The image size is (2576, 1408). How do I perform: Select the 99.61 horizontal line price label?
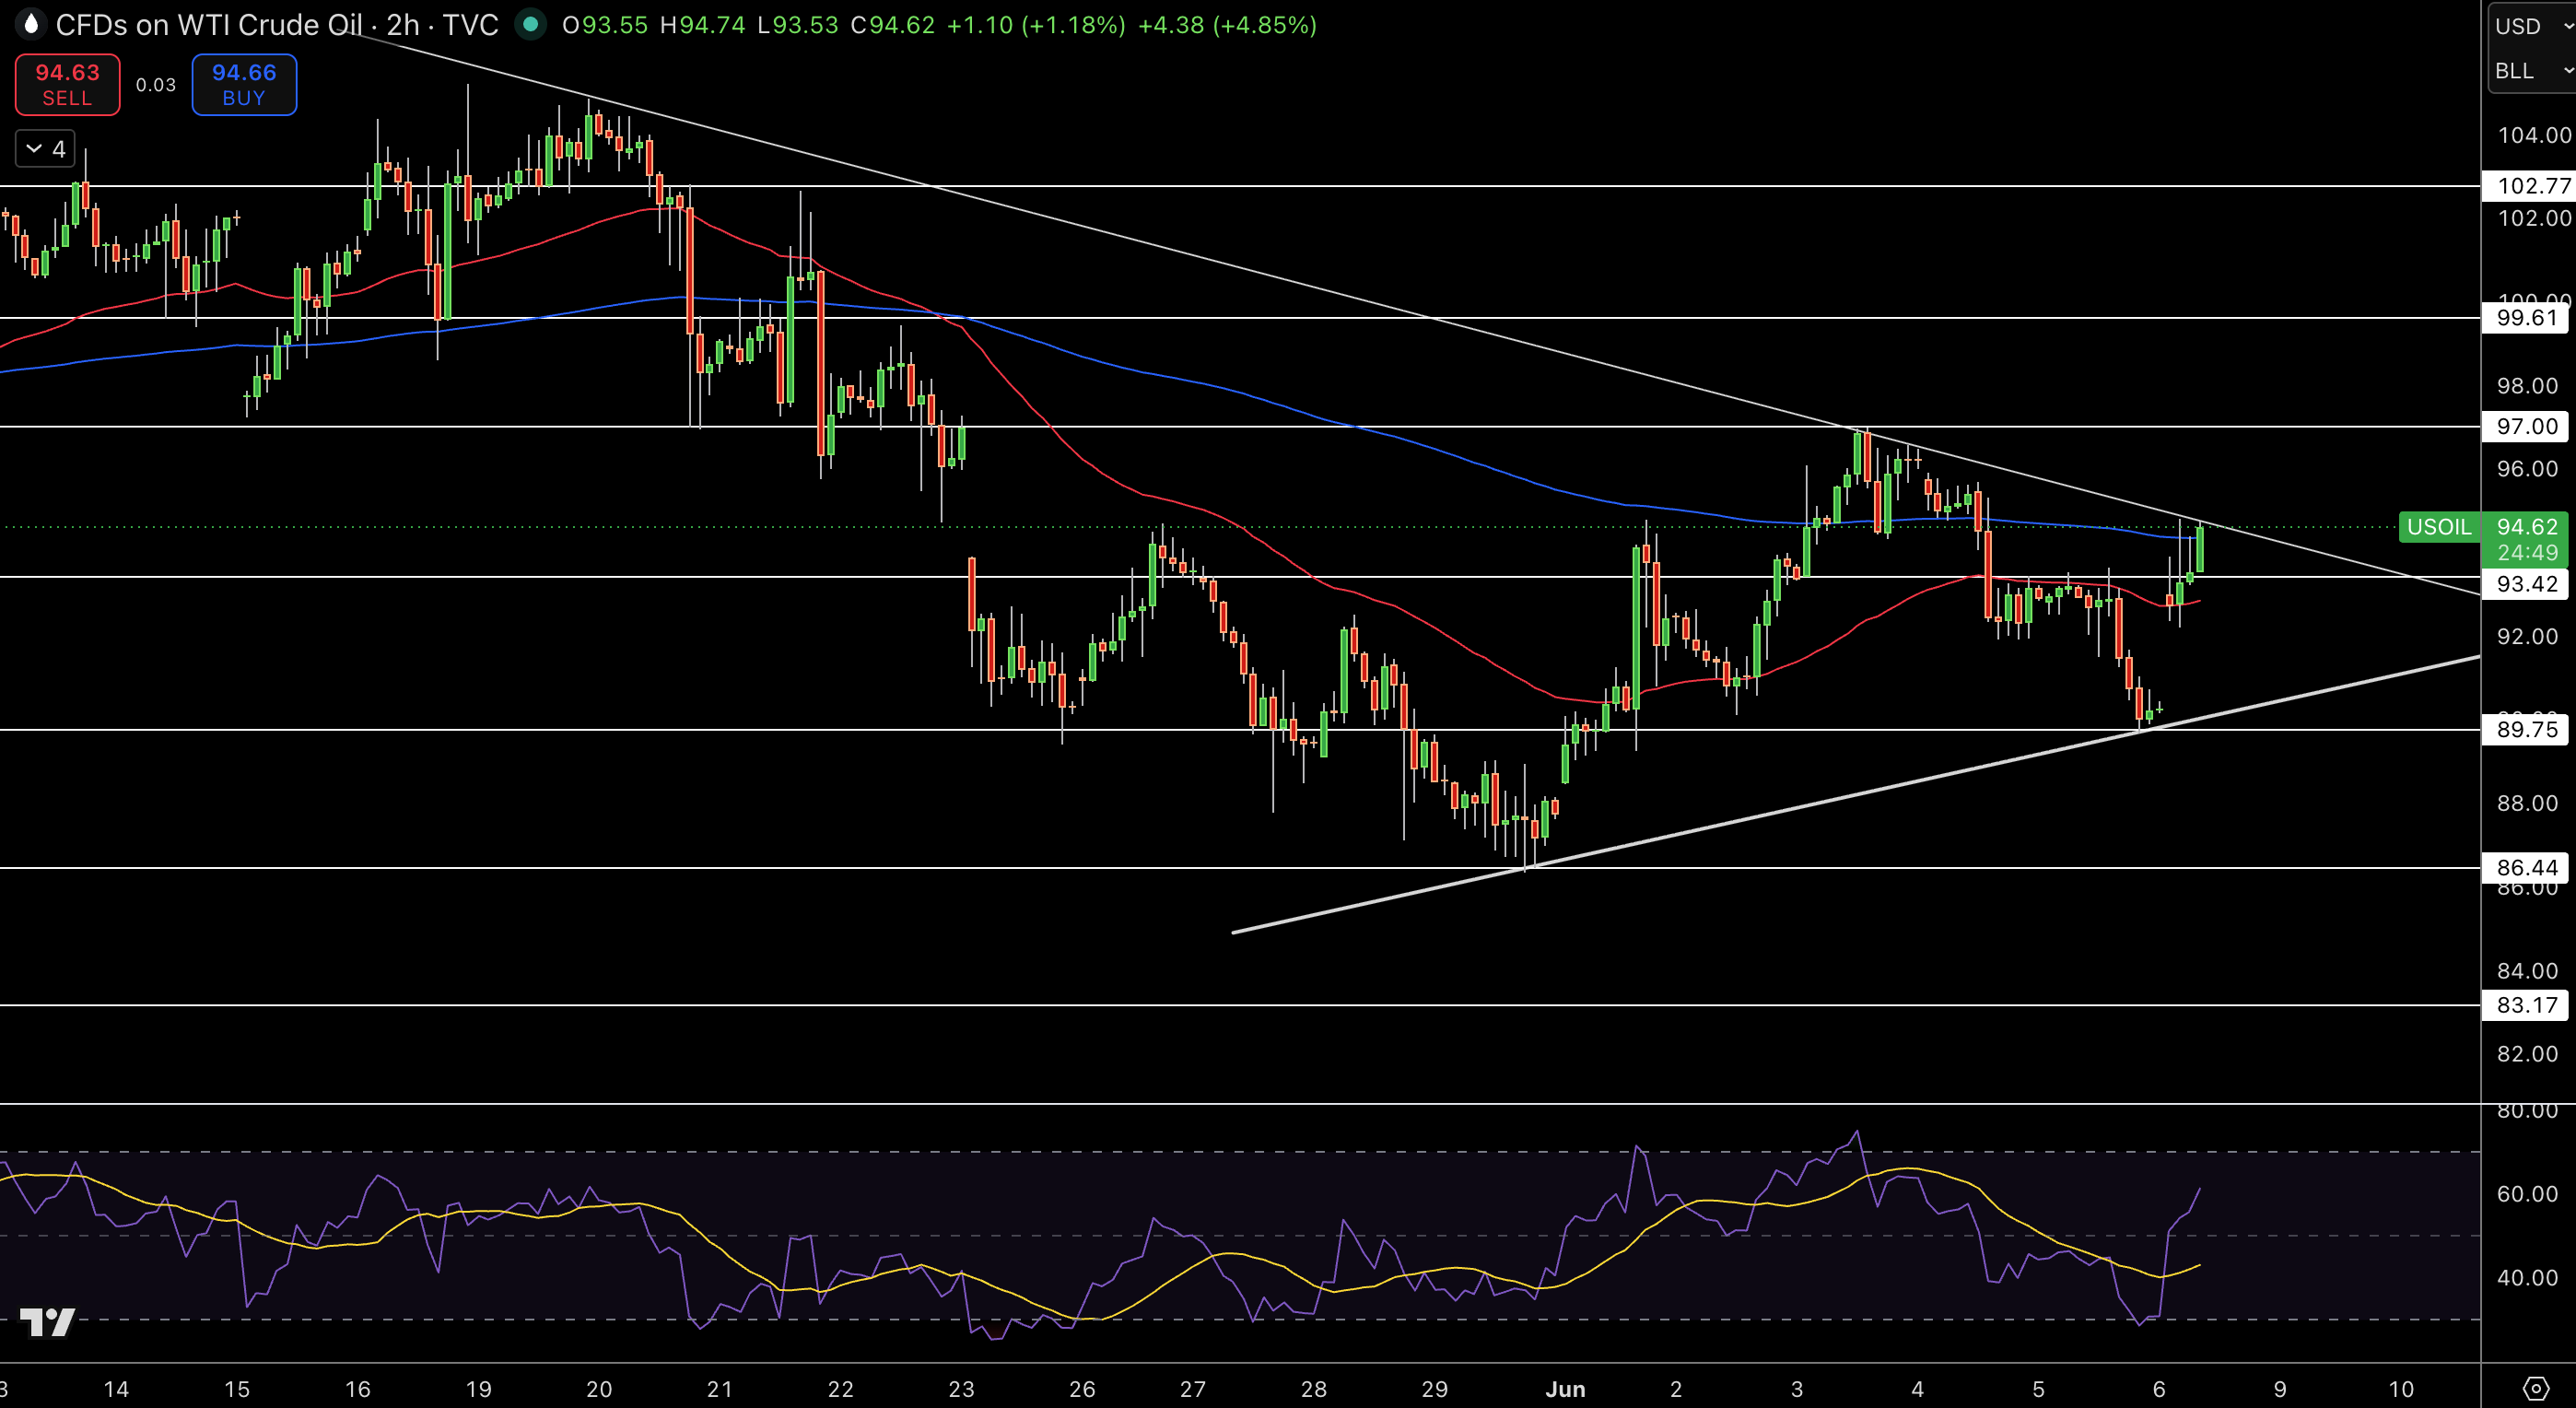(2526, 318)
